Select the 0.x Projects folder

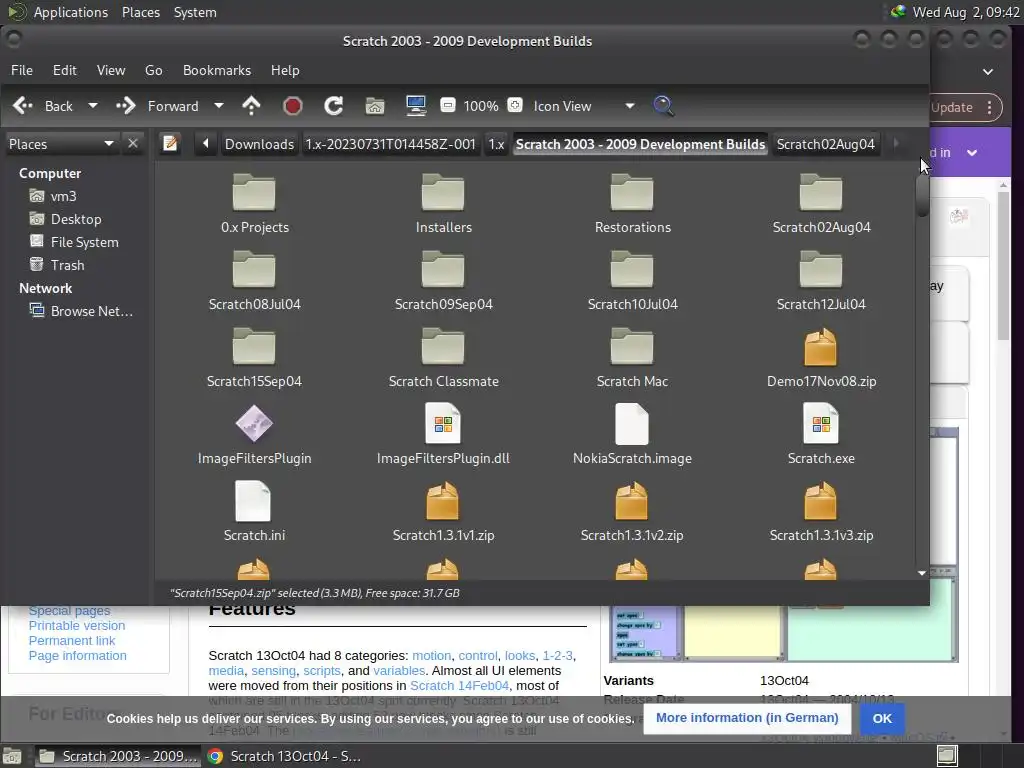pyautogui.click(x=255, y=204)
